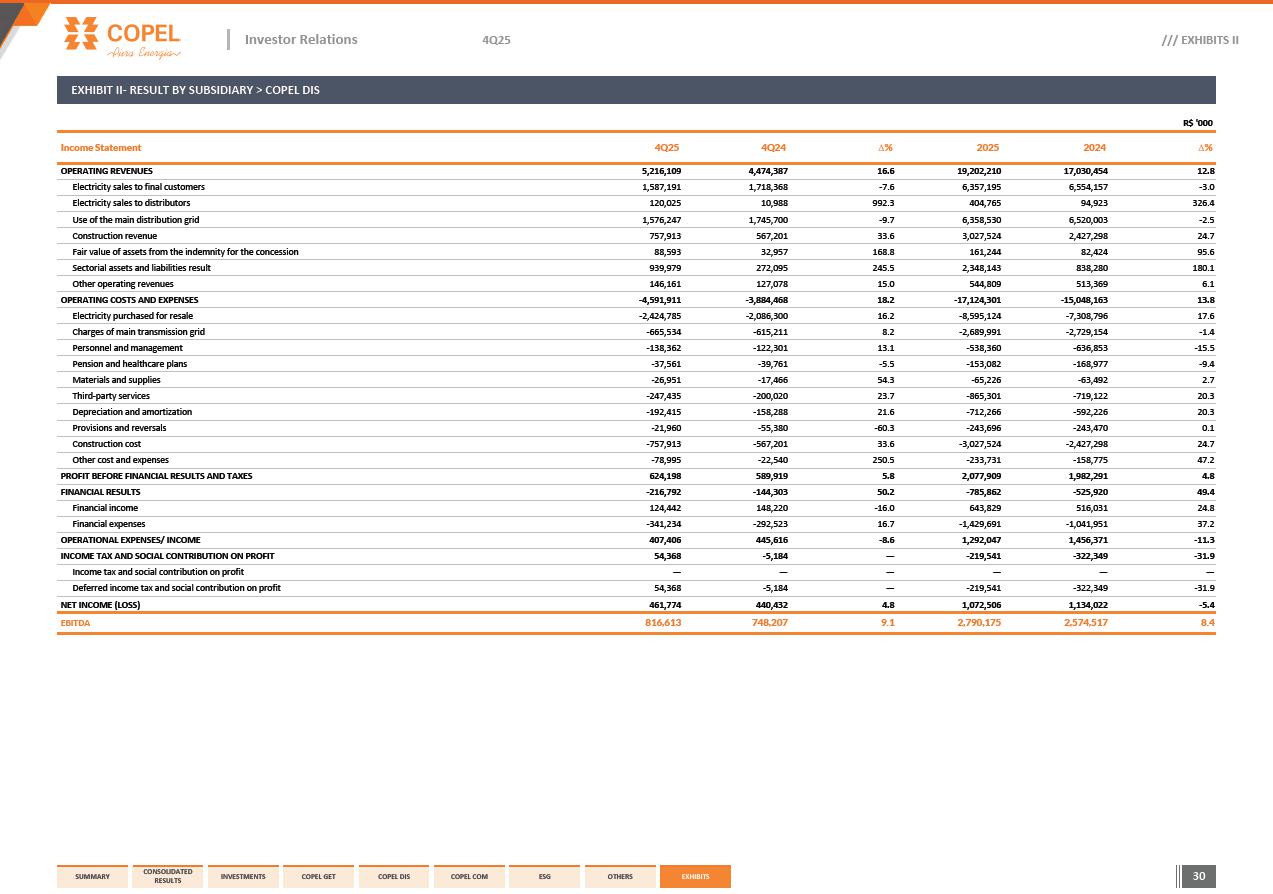Click the EXHIBITS II label at top right
This screenshot has height=894, width=1273.
coord(1200,40)
